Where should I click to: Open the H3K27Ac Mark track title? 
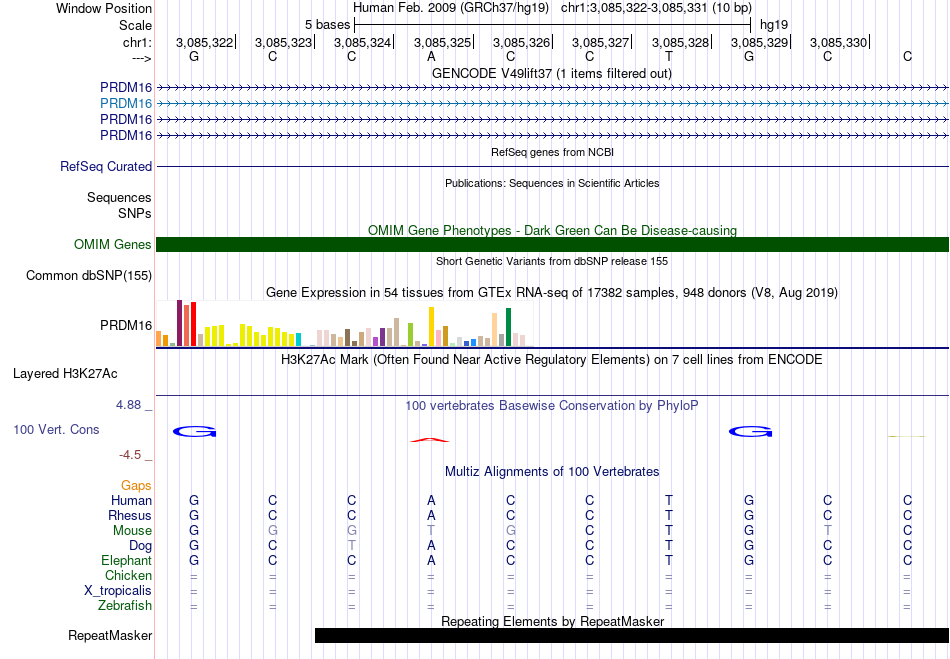coord(551,360)
